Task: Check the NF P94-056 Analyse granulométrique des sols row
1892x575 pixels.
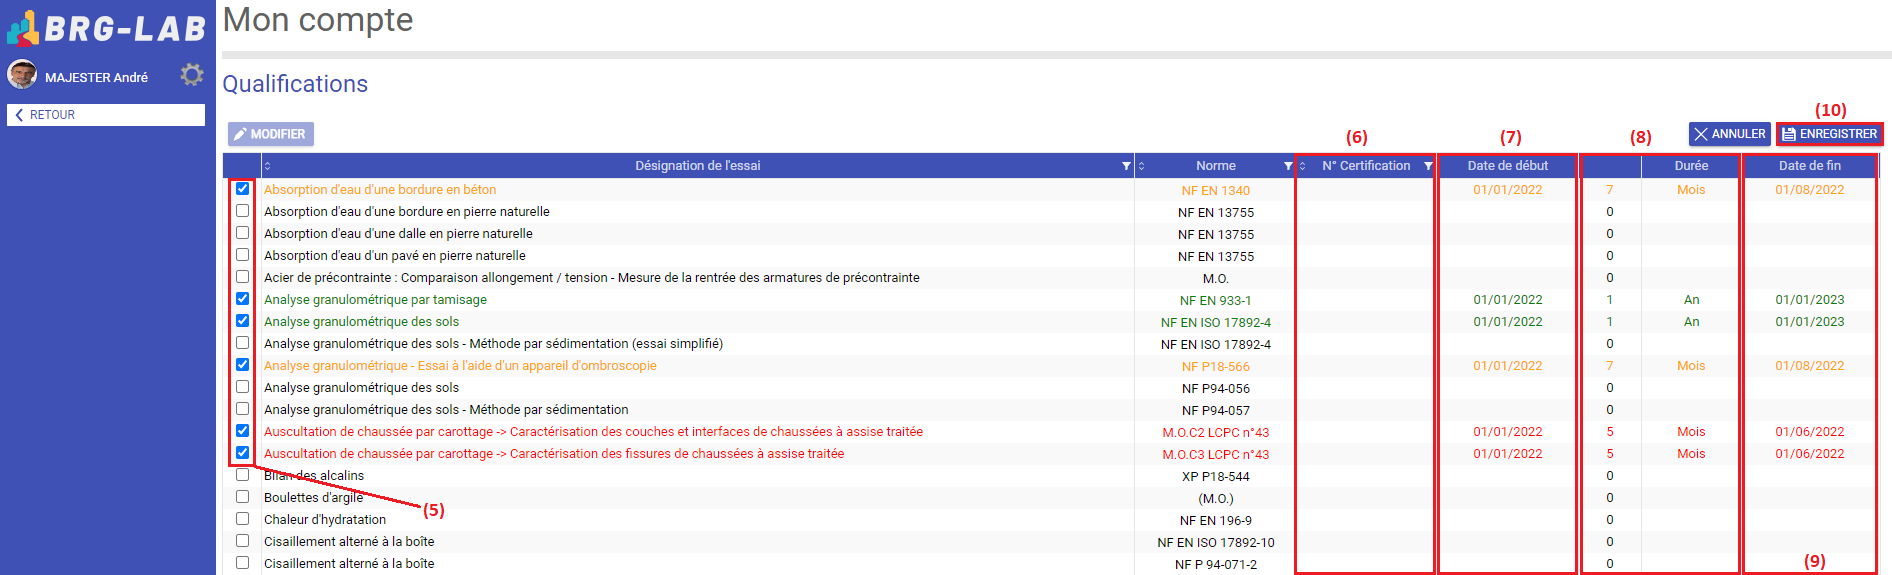Action: point(242,387)
